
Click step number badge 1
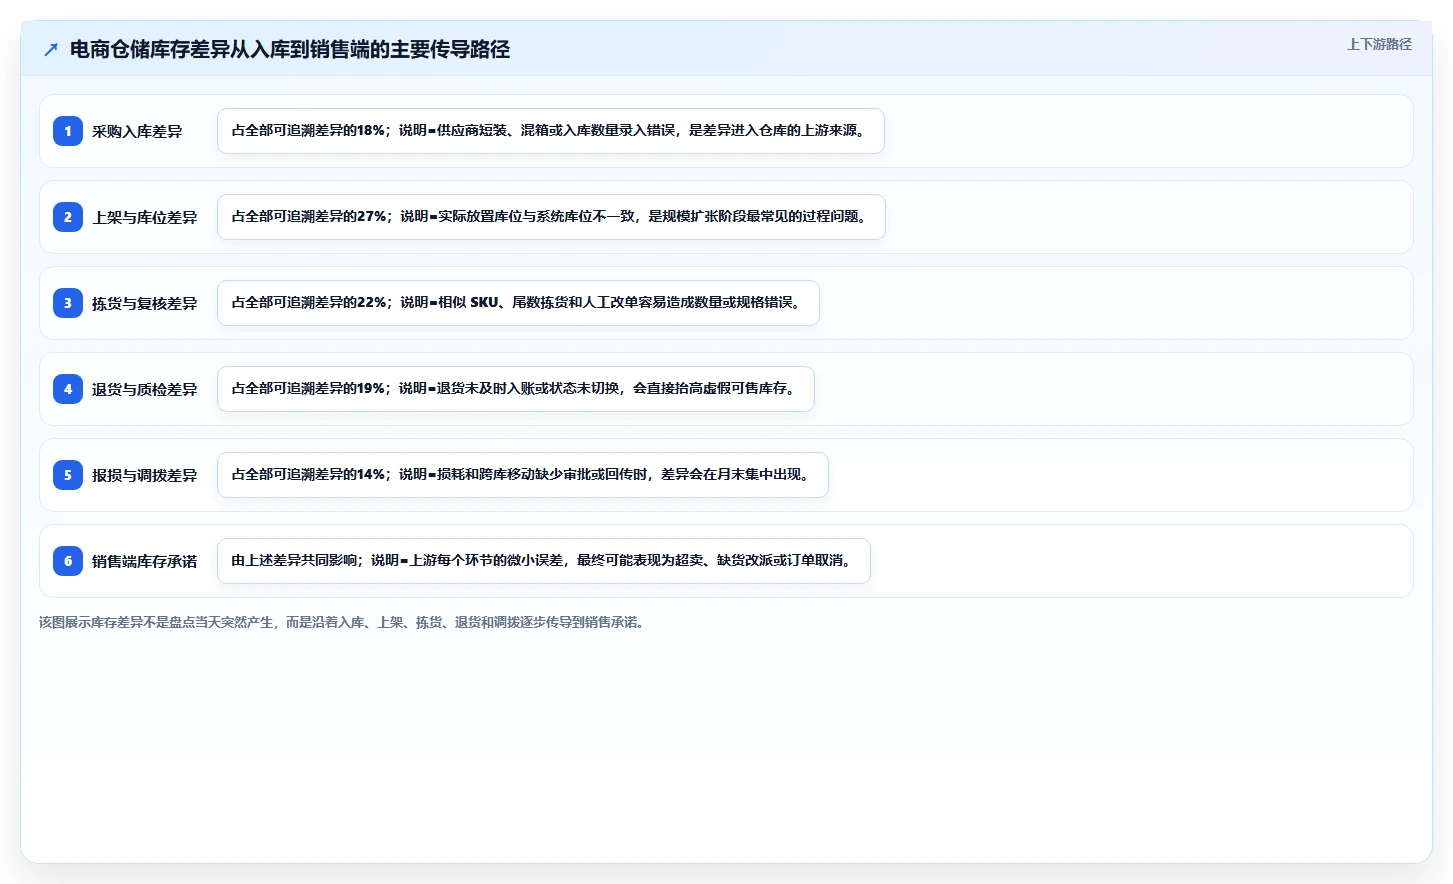pos(68,131)
